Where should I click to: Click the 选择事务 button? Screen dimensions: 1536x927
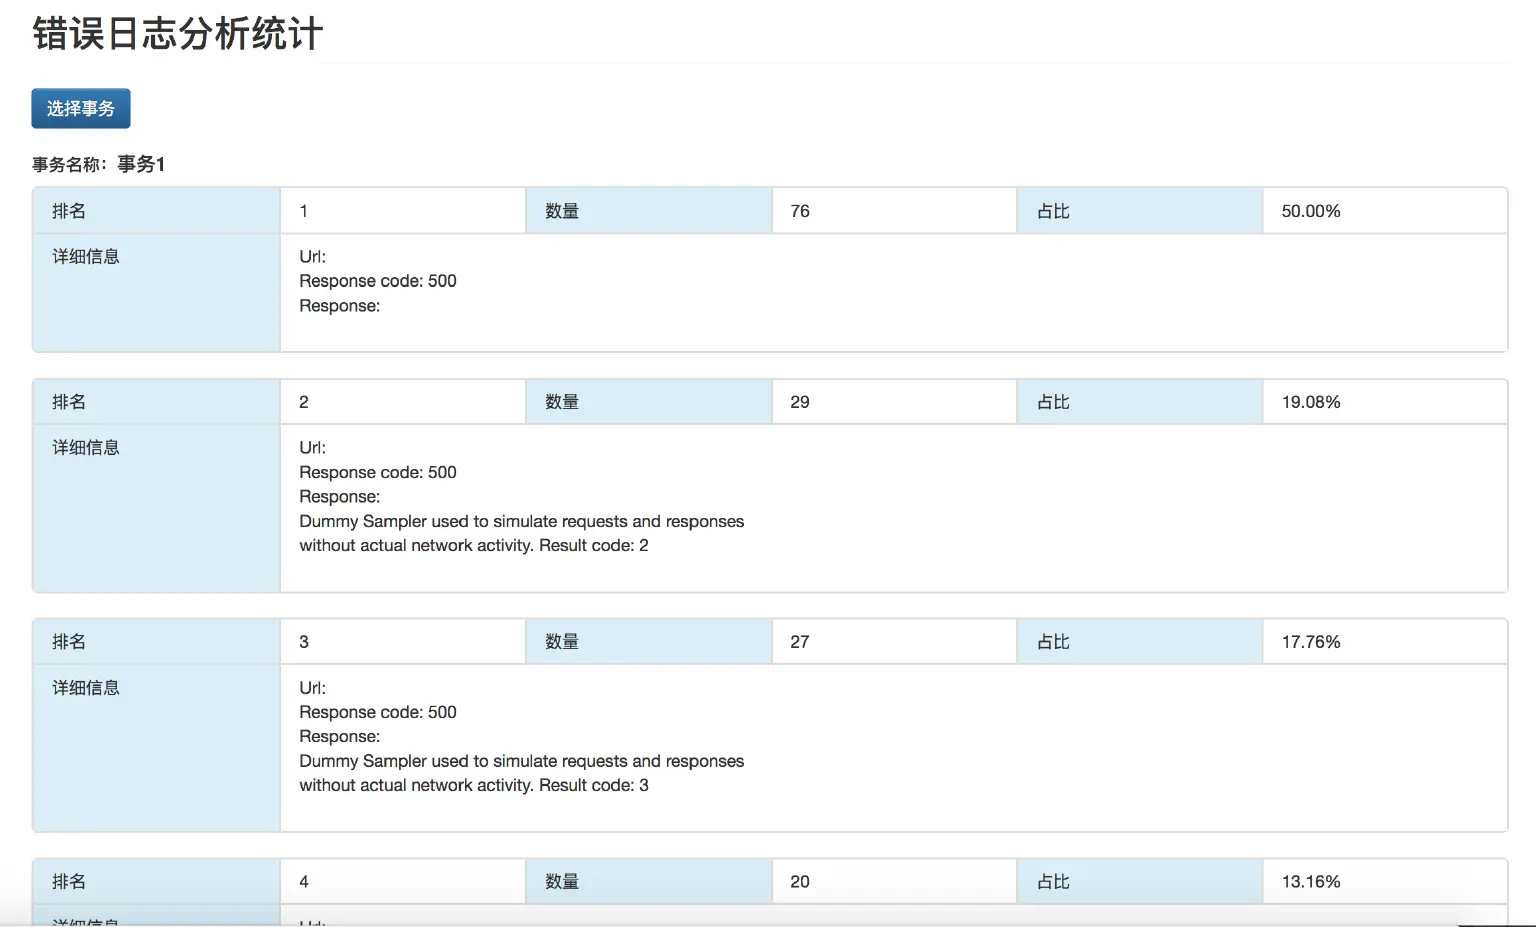(x=80, y=109)
